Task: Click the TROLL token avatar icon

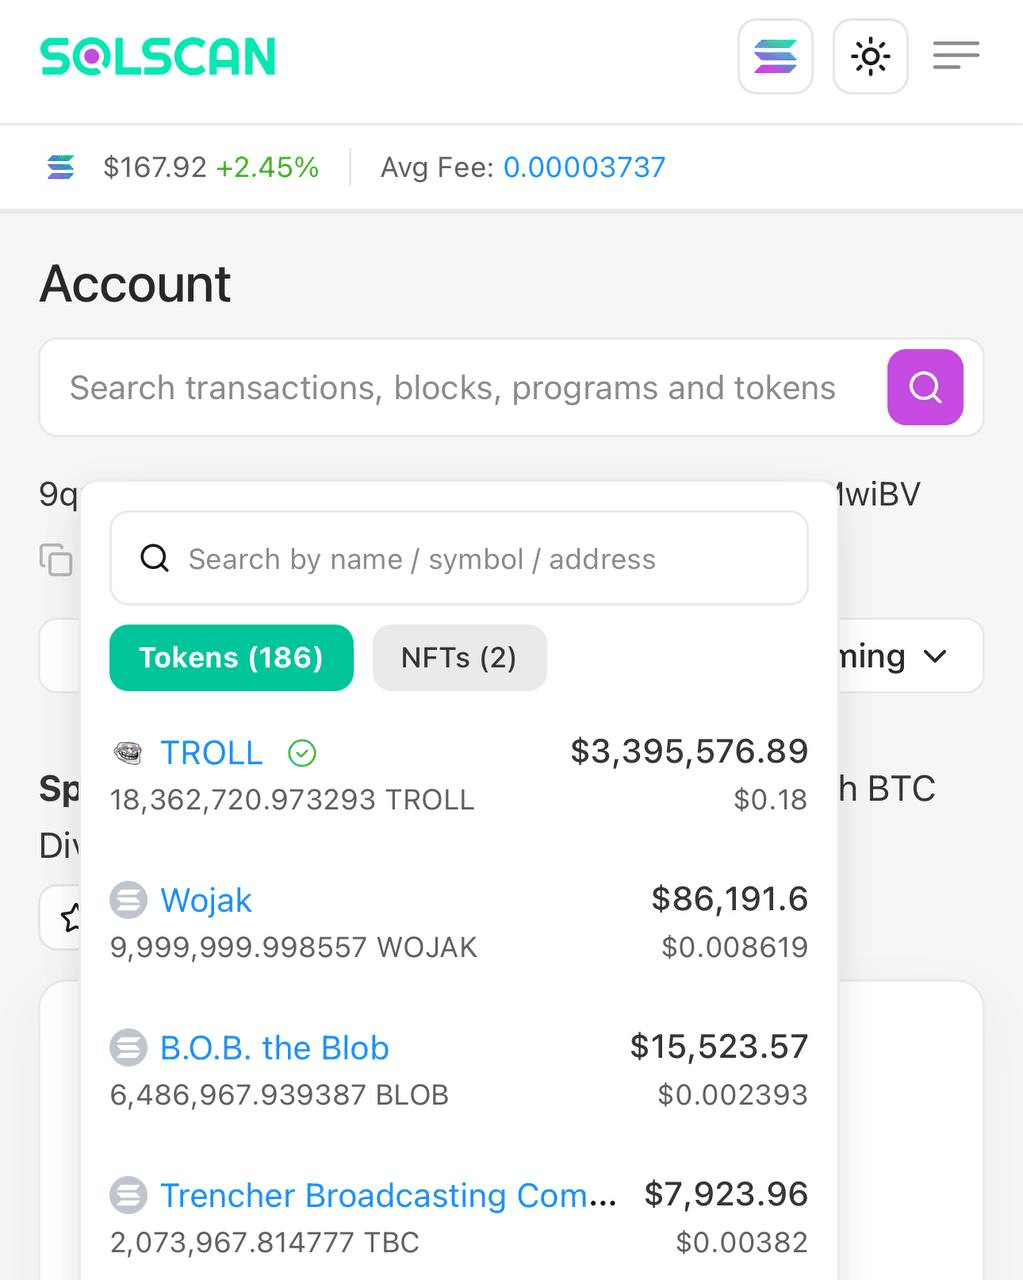Action: point(128,753)
